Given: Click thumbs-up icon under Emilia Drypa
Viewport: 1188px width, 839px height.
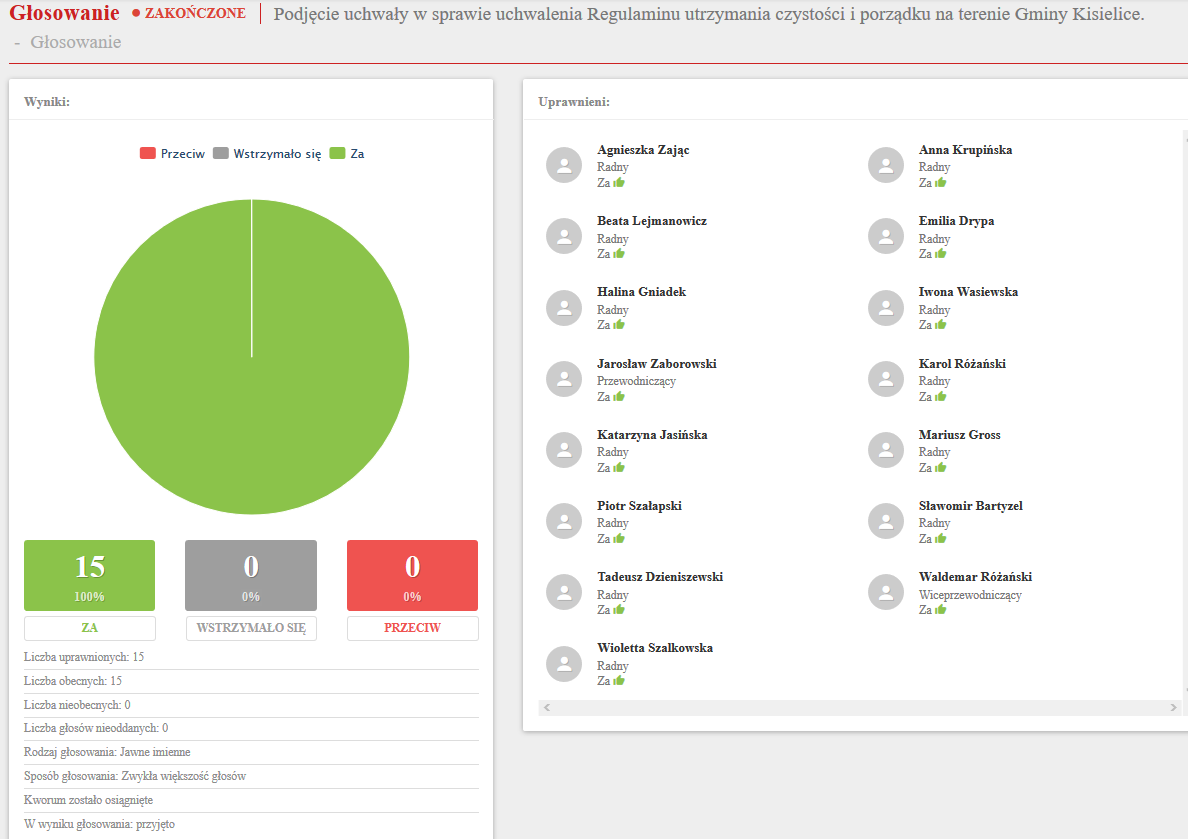Looking at the screenshot, I should (941, 254).
